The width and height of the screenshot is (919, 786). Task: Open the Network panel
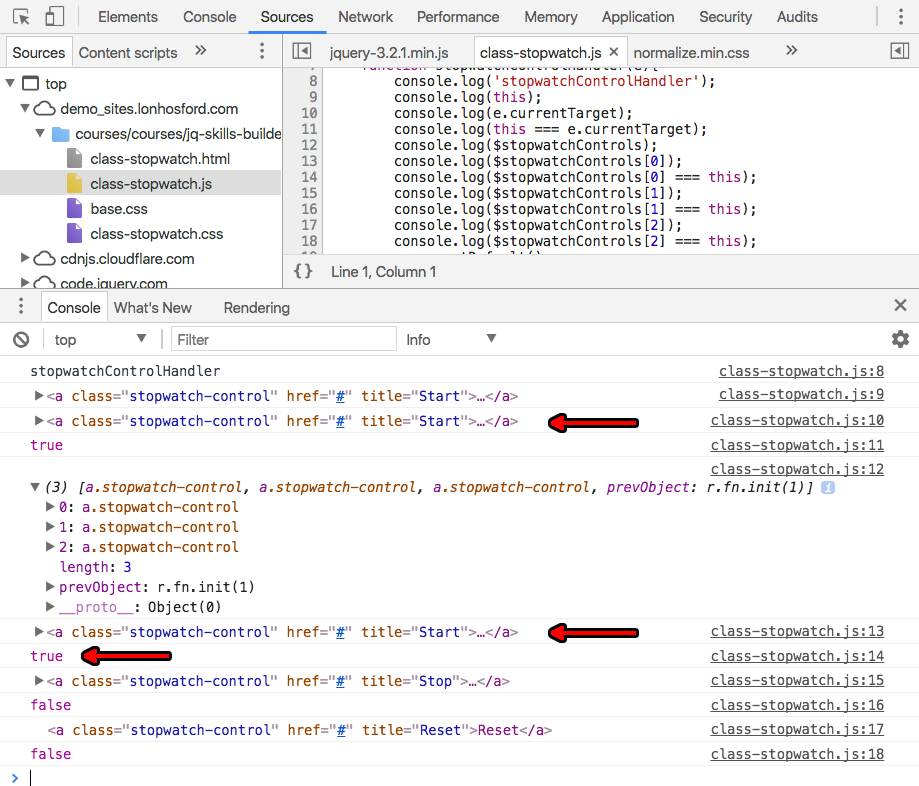365,17
